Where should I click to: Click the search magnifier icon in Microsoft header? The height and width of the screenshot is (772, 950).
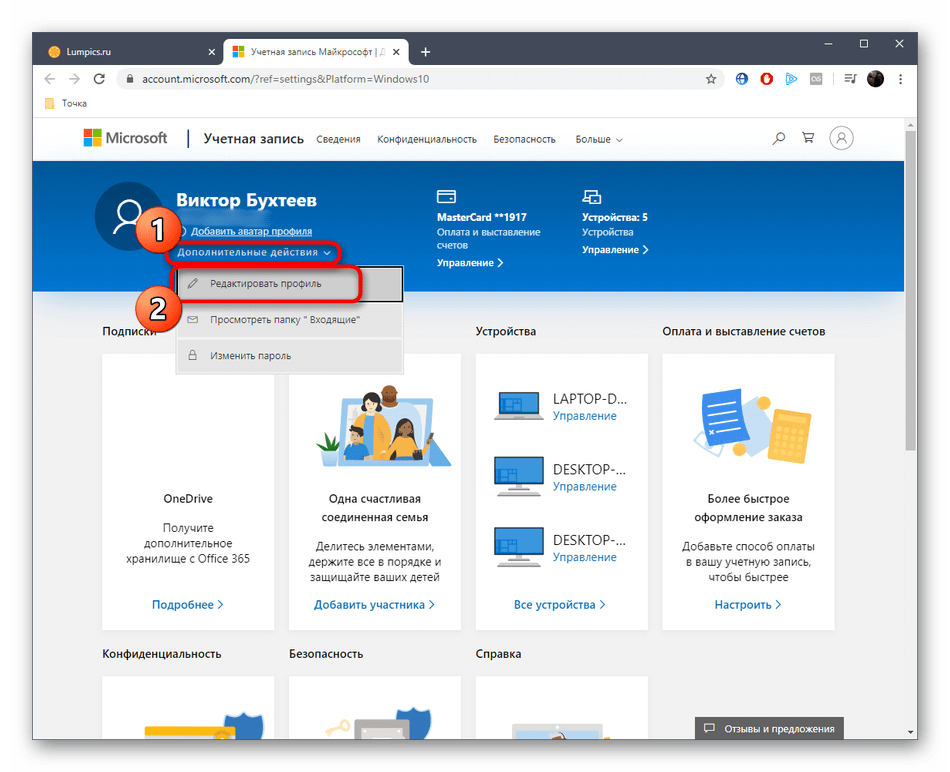tap(779, 139)
